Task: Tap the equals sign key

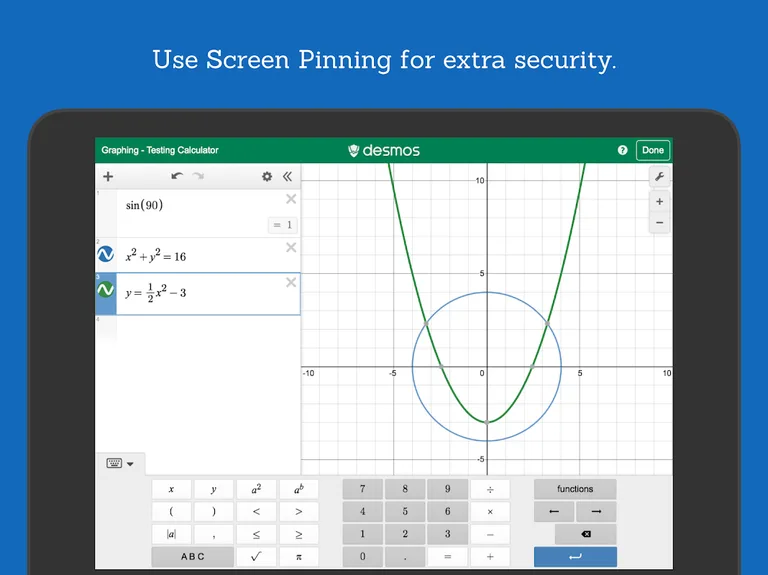Action: pos(448,556)
